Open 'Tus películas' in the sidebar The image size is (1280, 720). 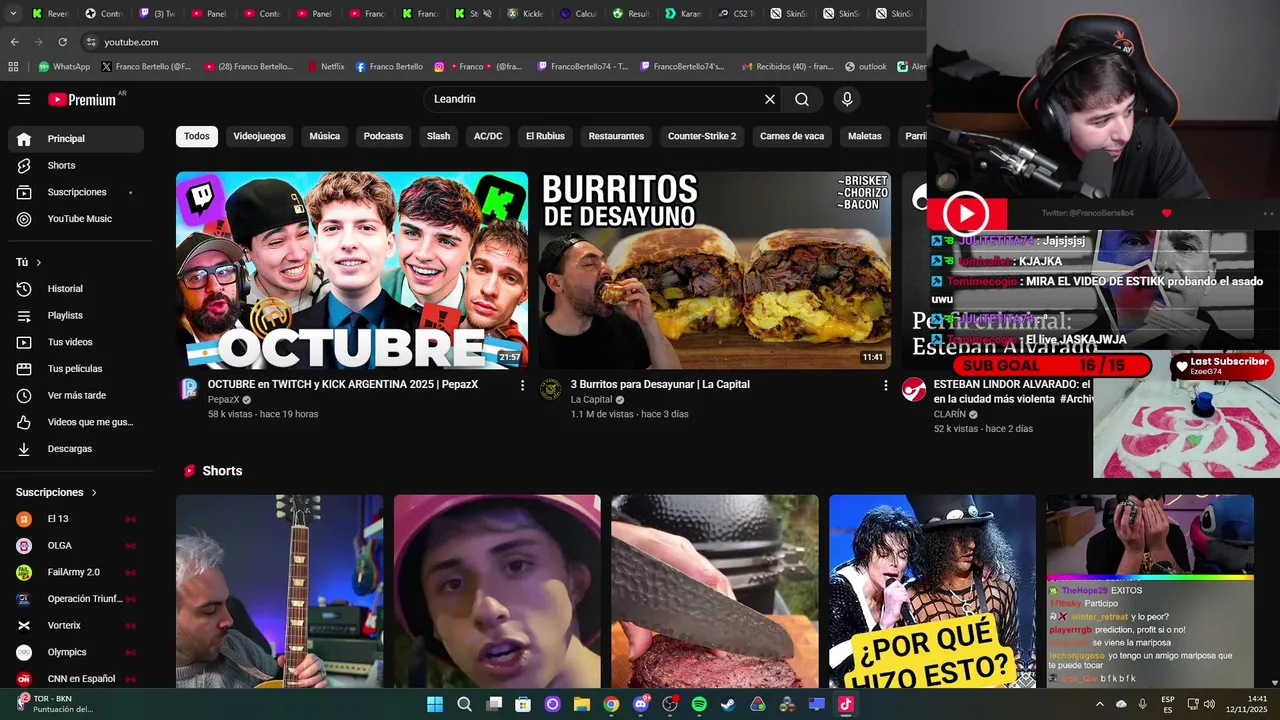coord(76,369)
